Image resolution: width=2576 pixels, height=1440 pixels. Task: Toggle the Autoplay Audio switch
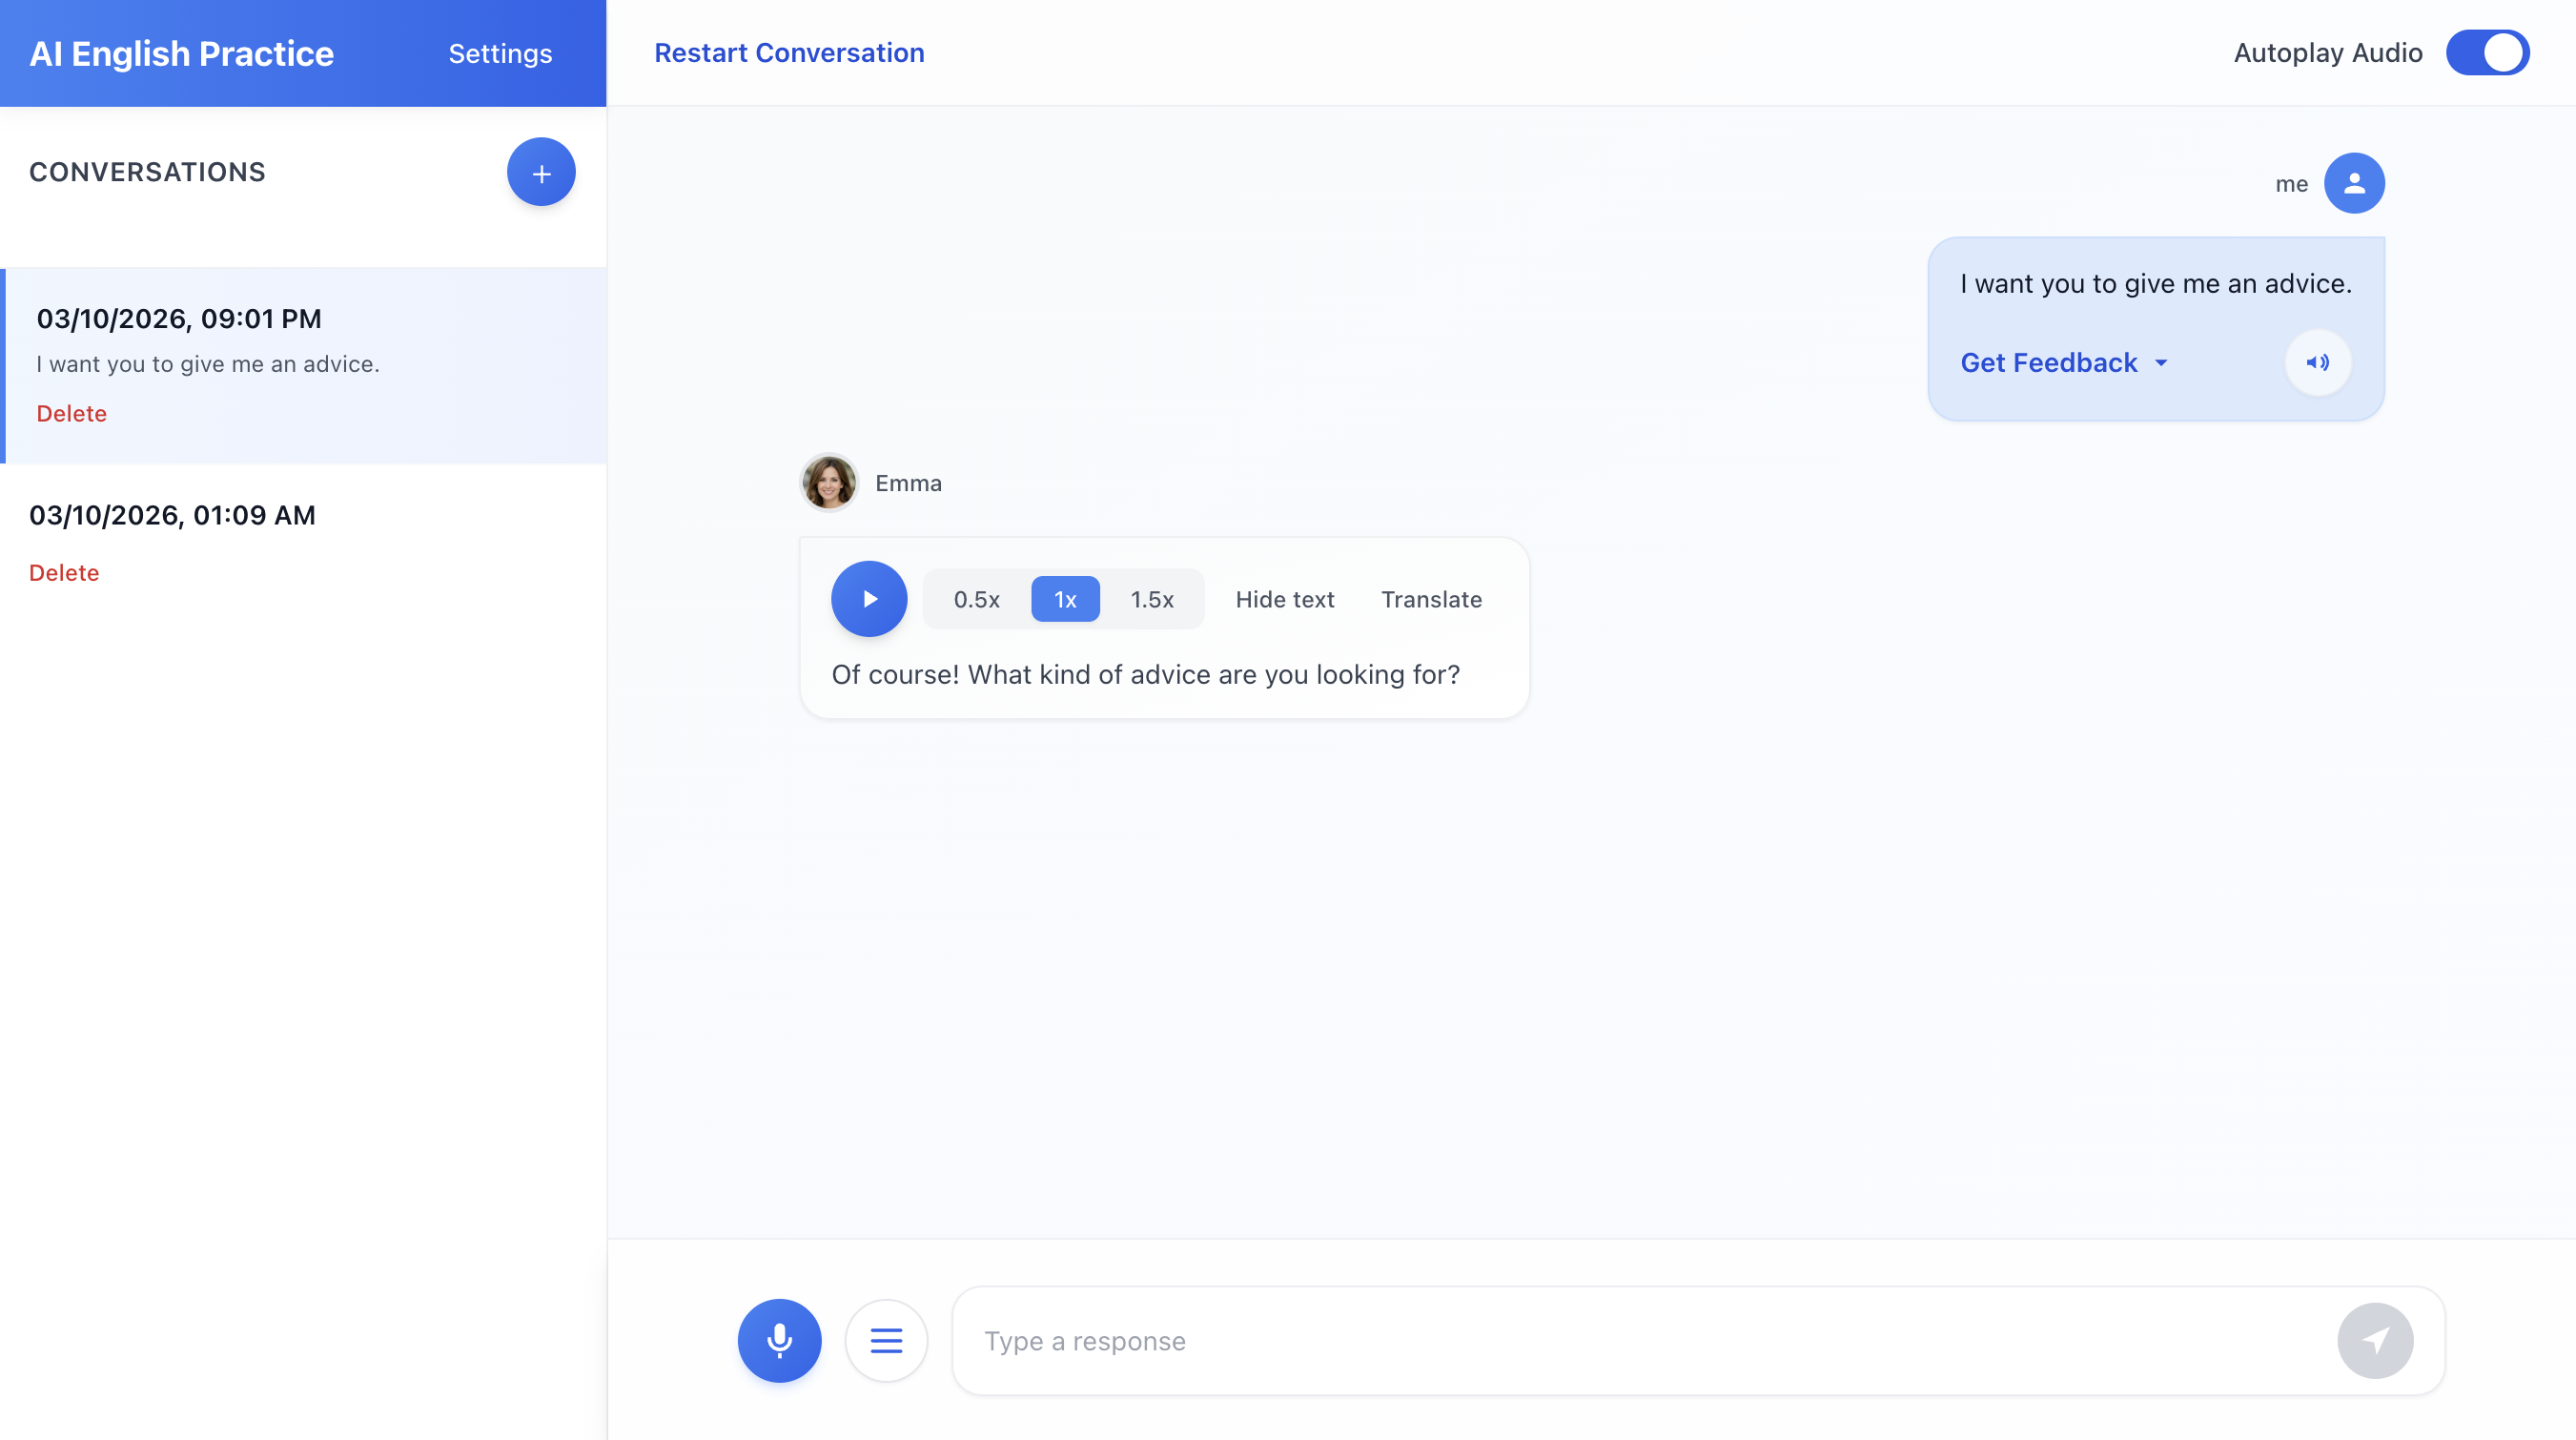(x=2487, y=53)
